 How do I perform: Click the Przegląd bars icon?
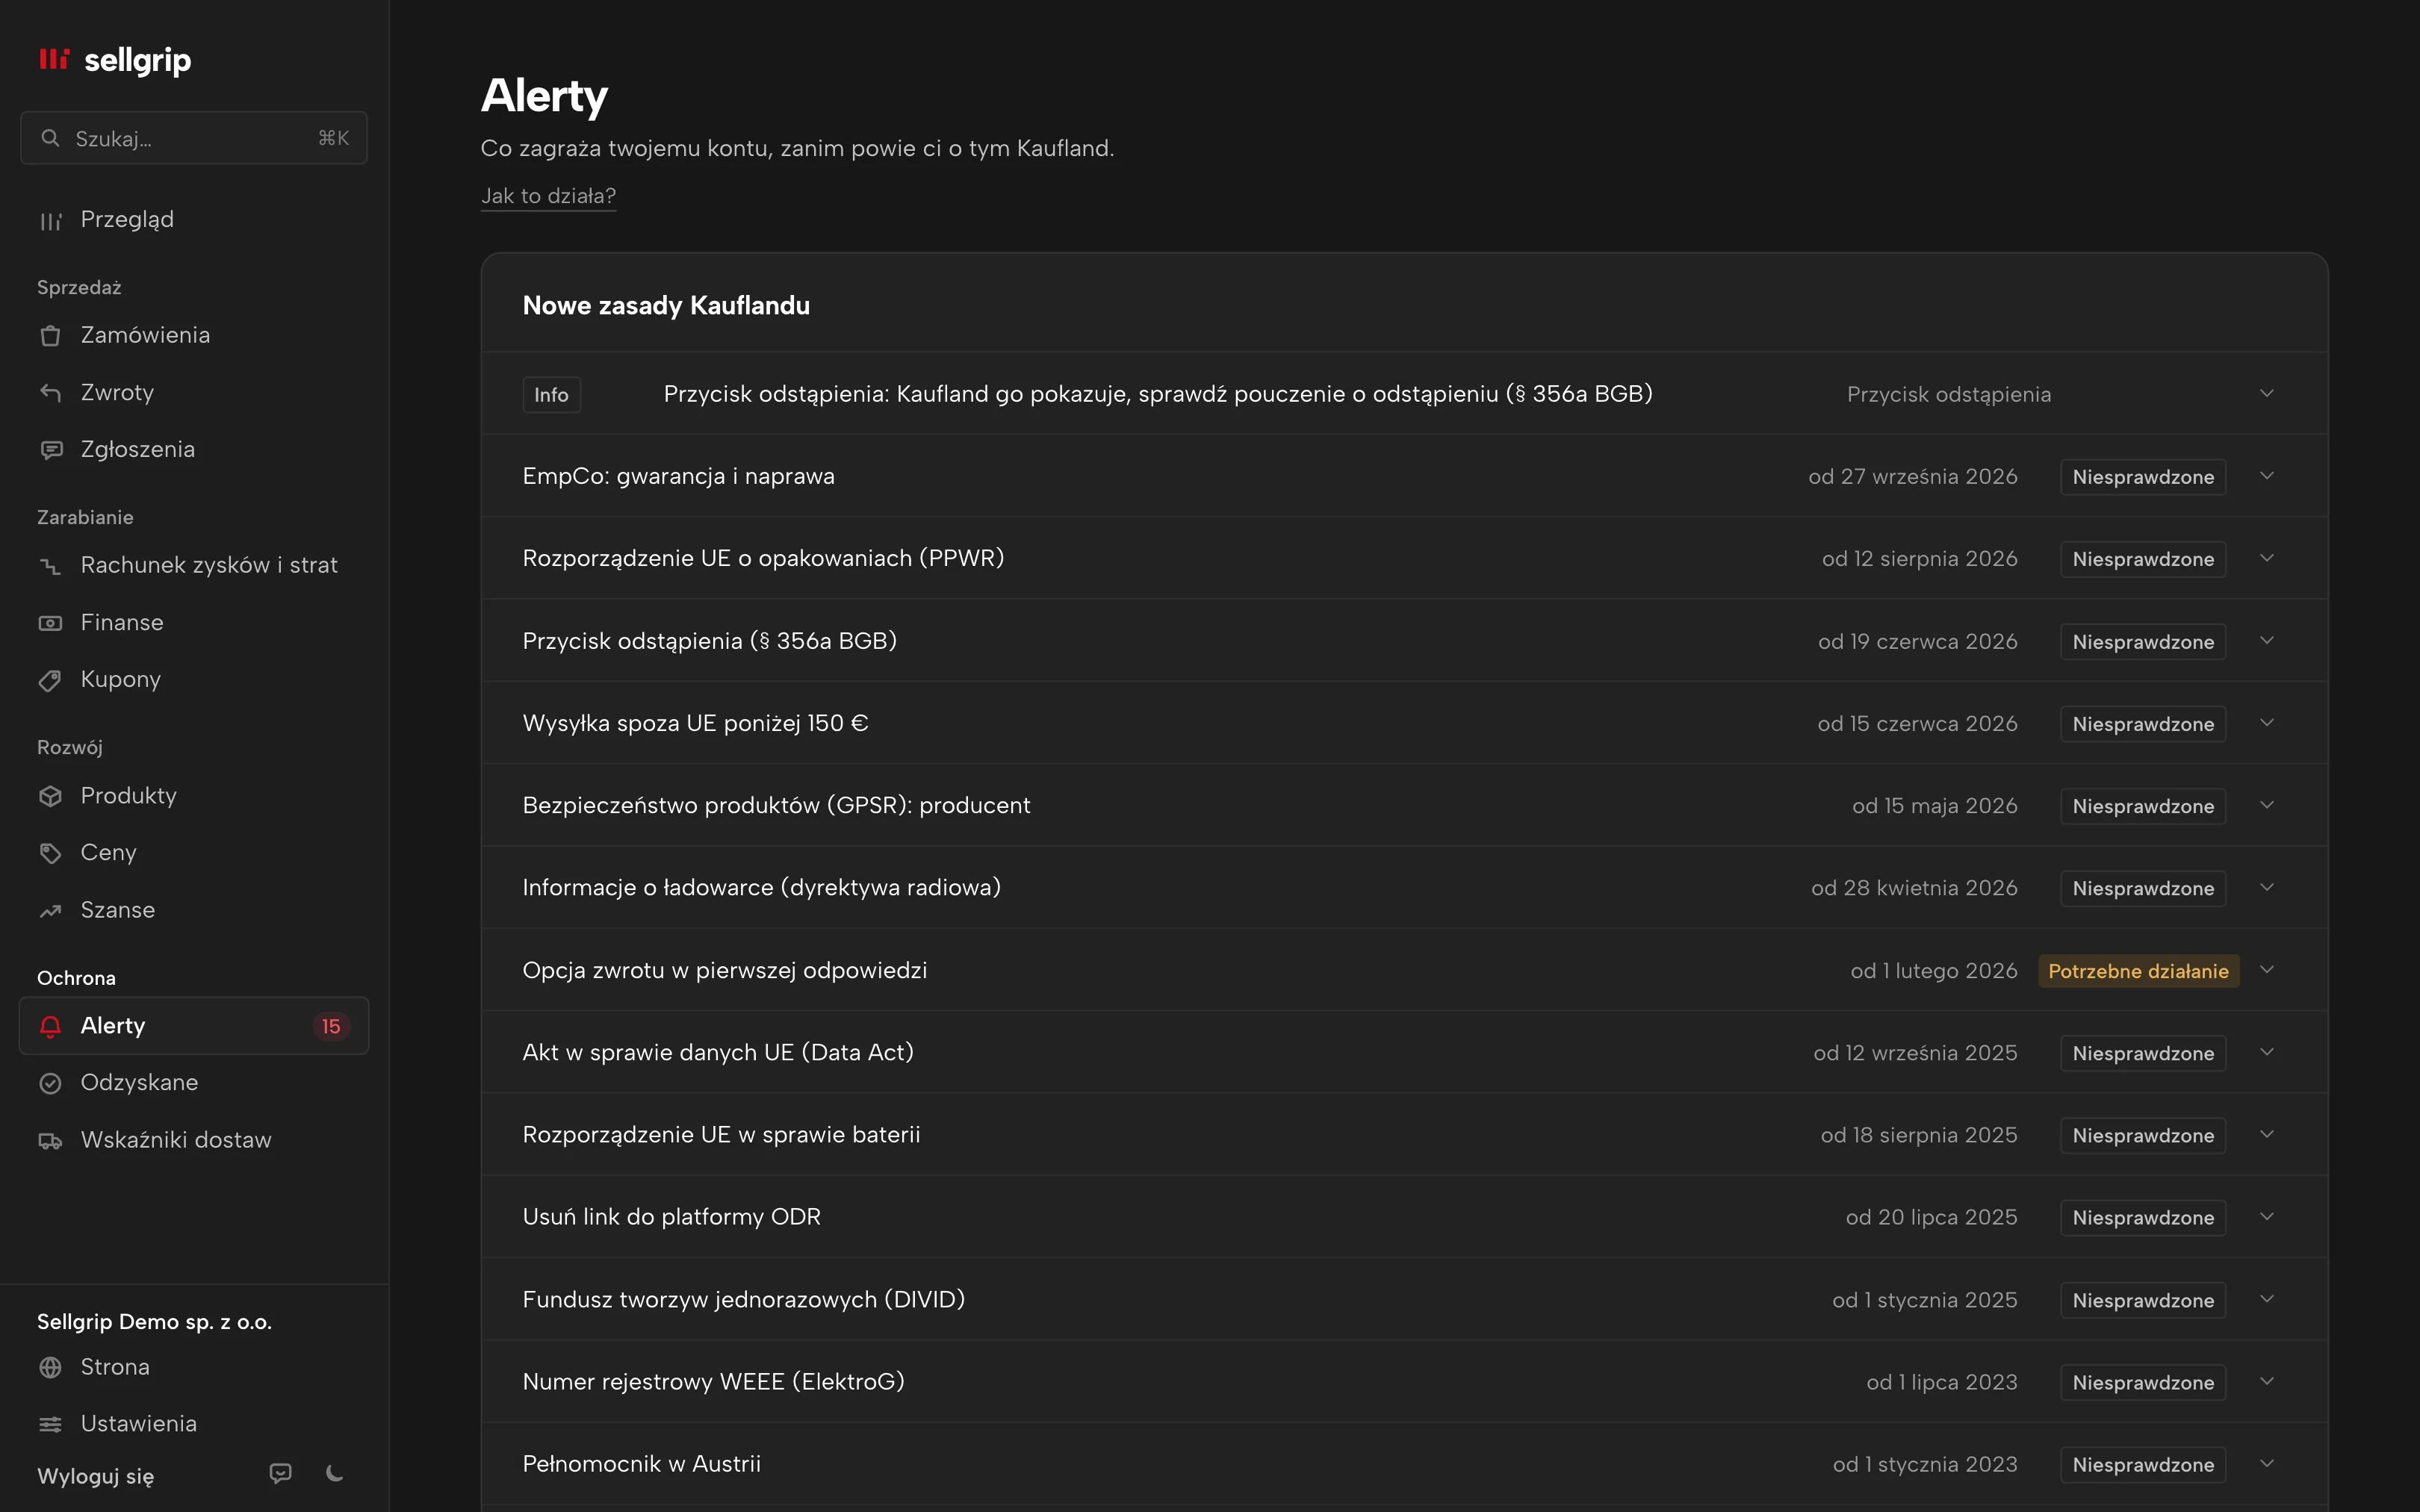51,220
